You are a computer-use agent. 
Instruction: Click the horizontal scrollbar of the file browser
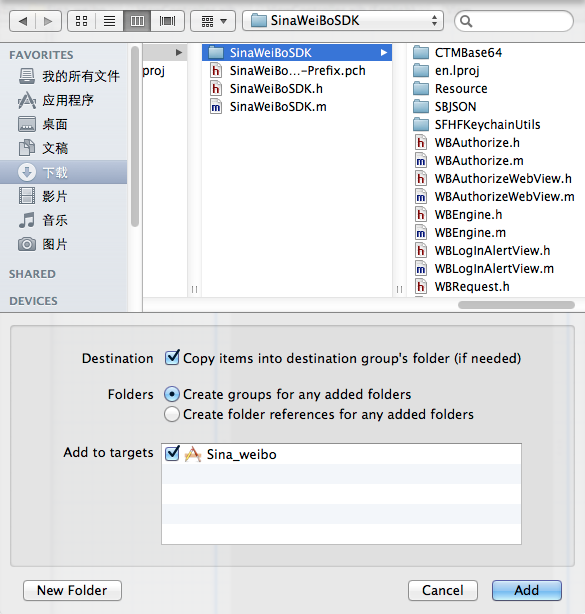click(516, 305)
